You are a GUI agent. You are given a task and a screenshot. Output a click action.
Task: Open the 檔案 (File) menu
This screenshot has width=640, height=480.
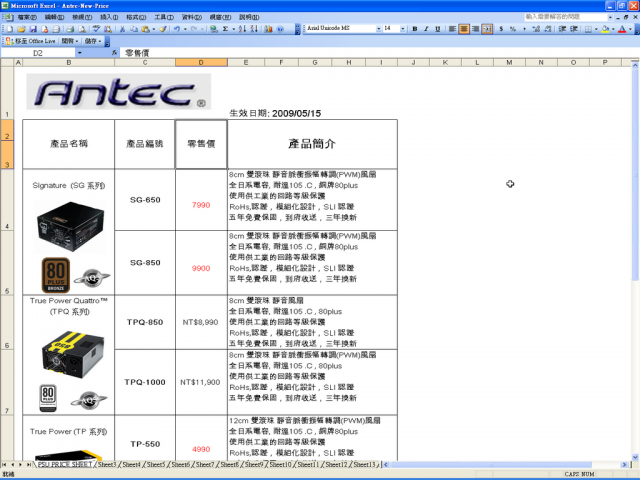27,17
